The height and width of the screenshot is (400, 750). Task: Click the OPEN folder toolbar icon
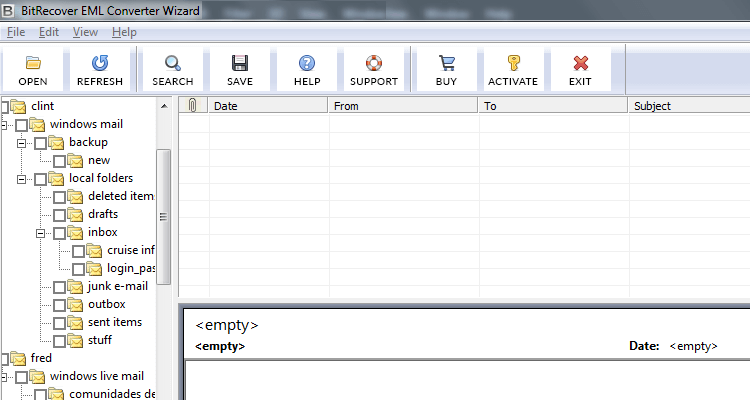[x=33, y=63]
